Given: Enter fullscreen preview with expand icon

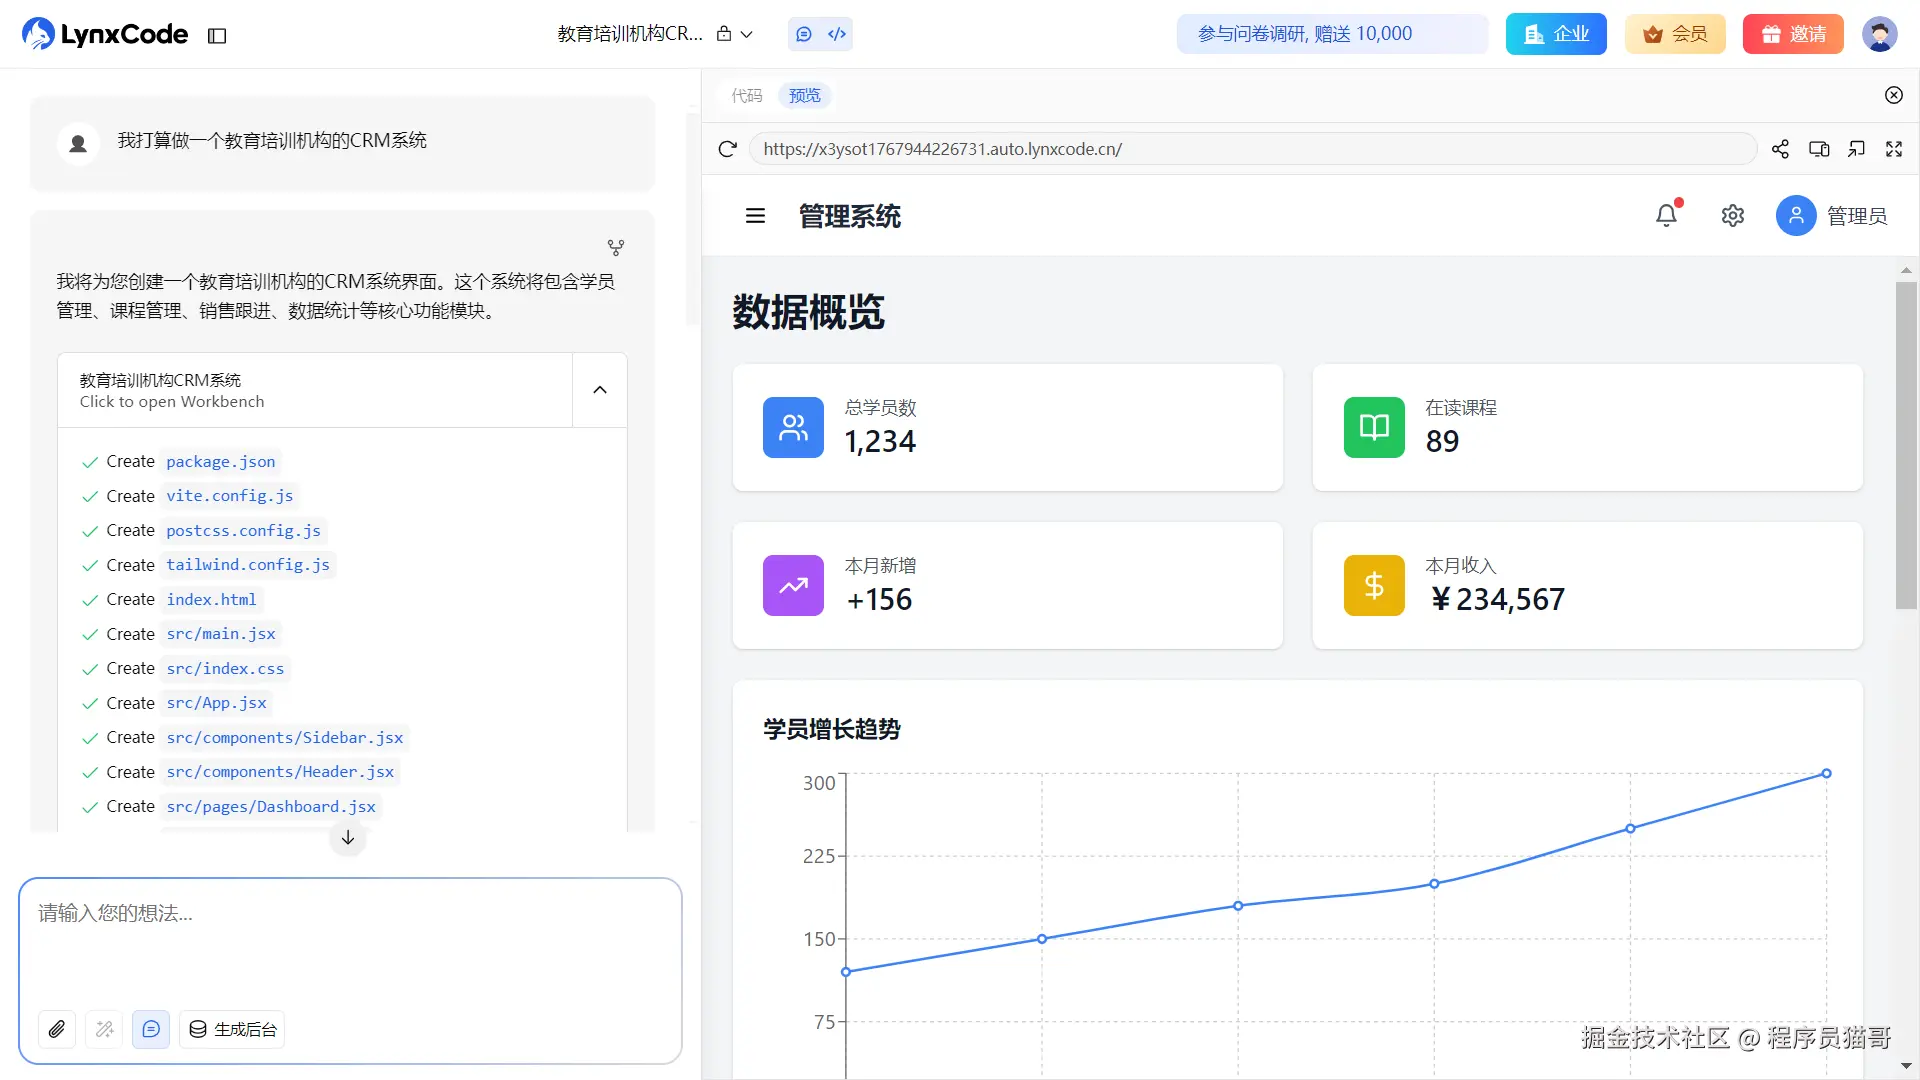Looking at the screenshot, I should (x=1894, y=149).
